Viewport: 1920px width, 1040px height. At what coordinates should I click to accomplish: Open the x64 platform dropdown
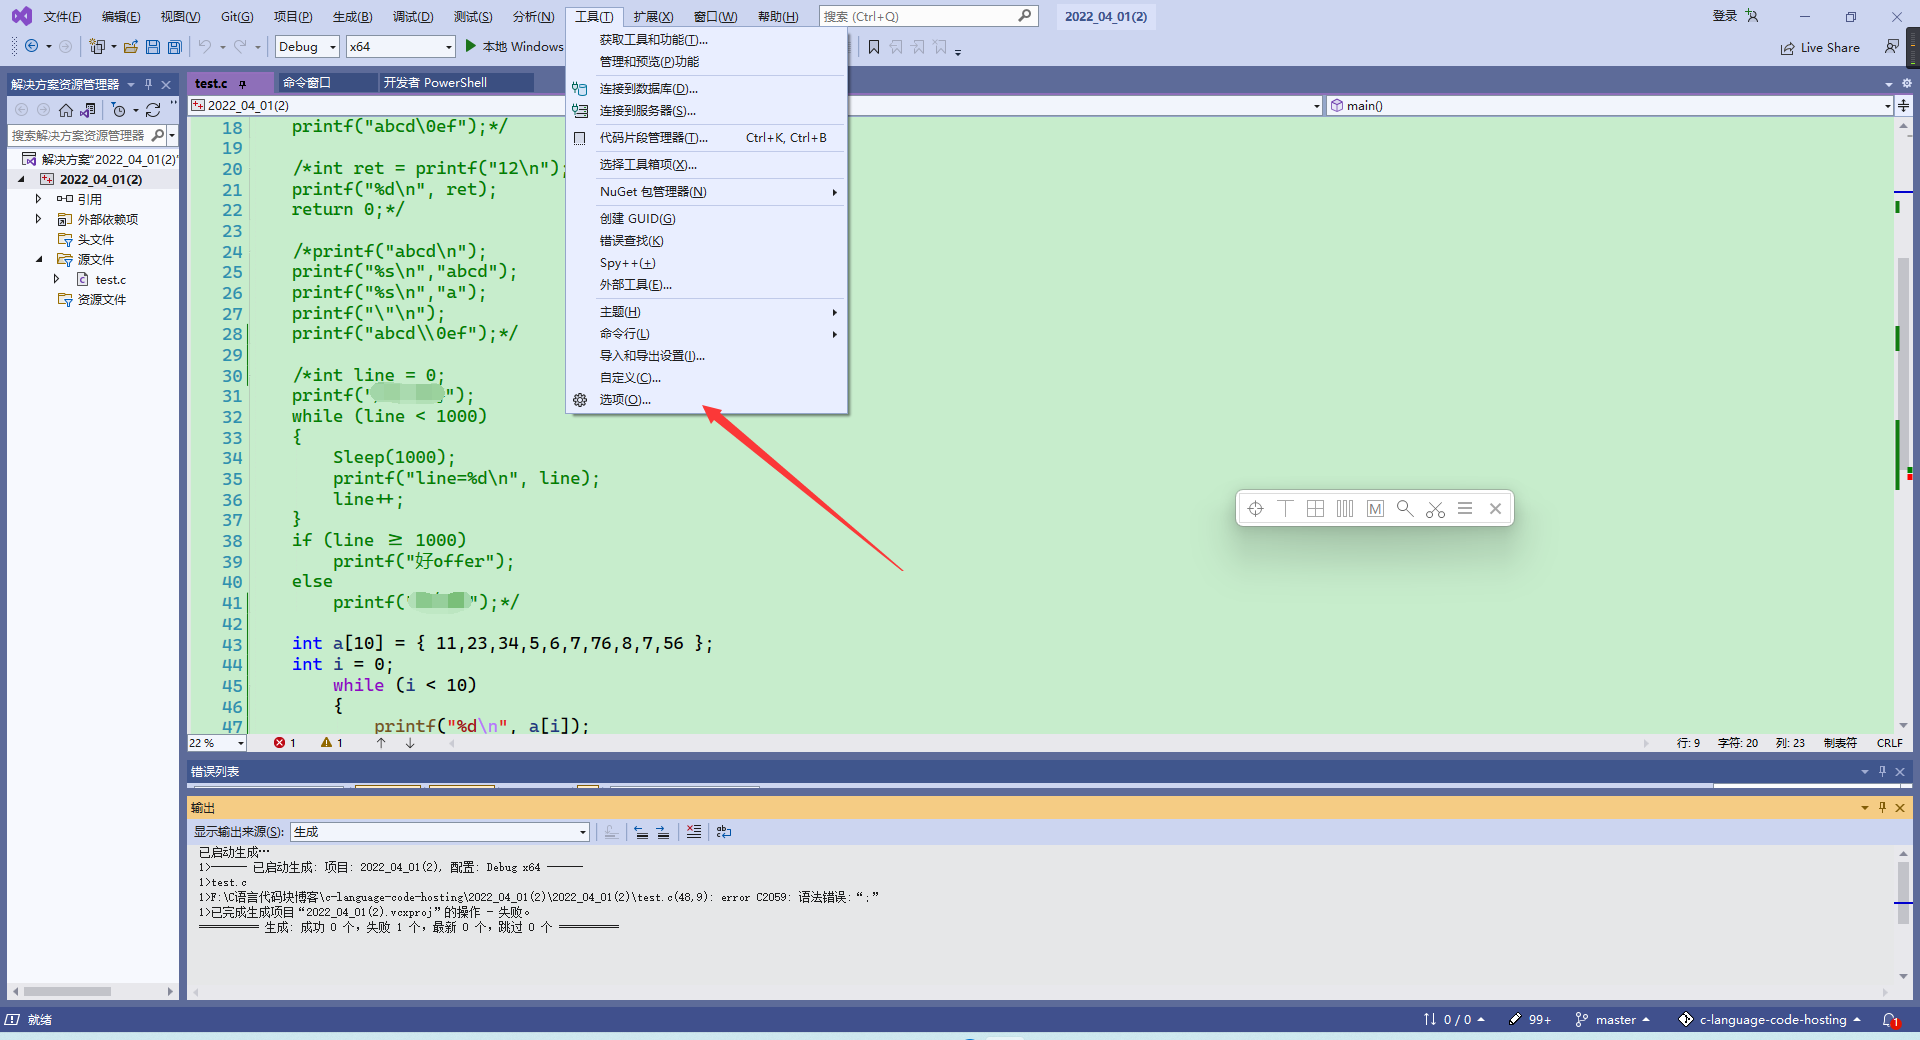coord(400,46)
